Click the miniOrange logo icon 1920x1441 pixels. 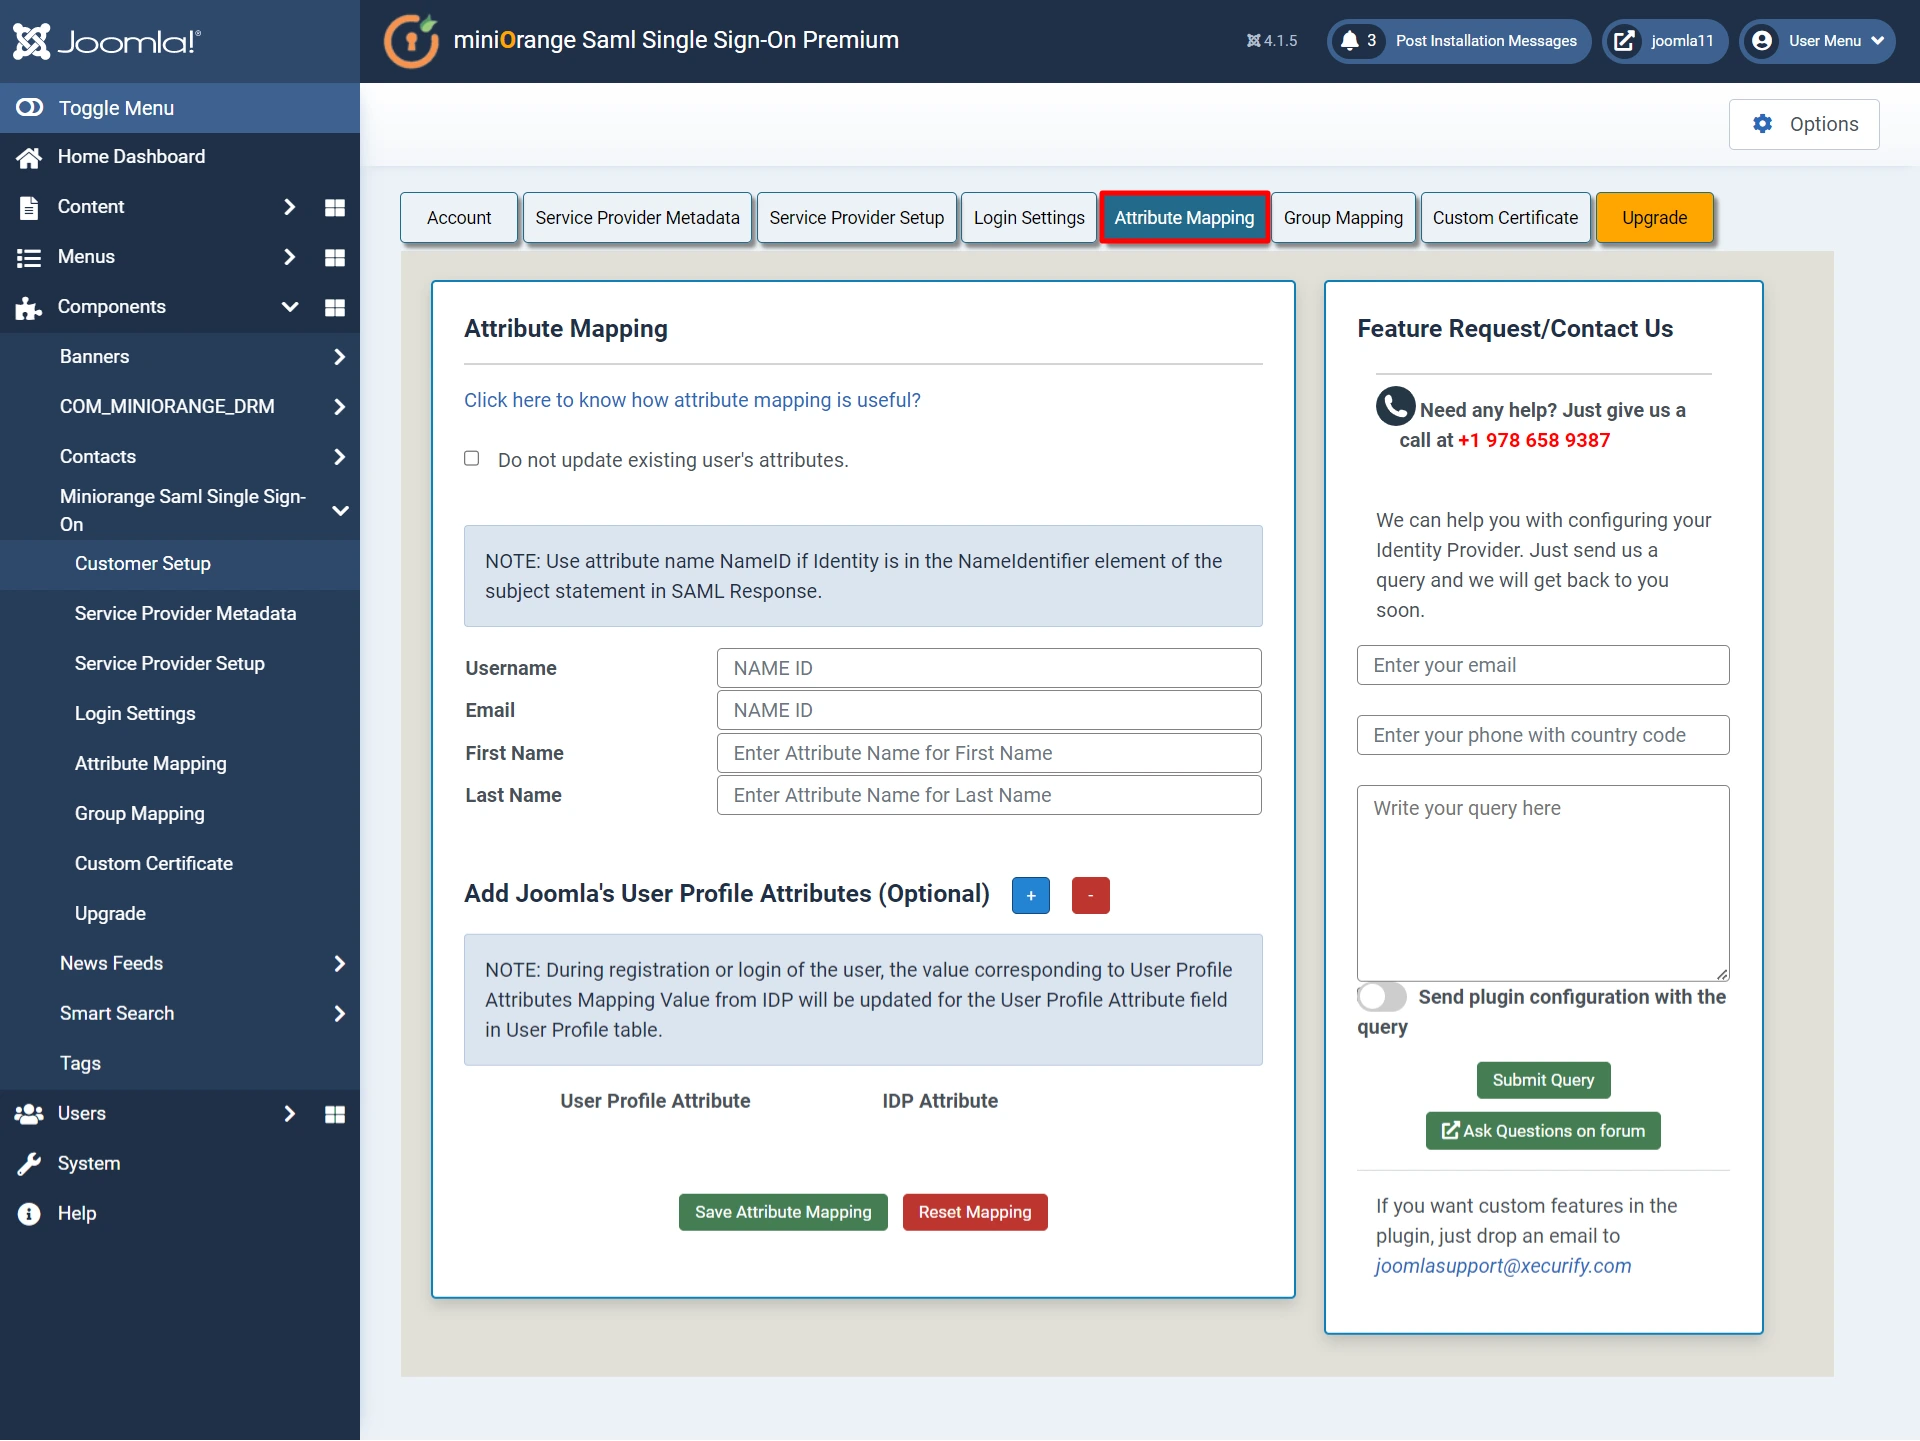[411, 41]
